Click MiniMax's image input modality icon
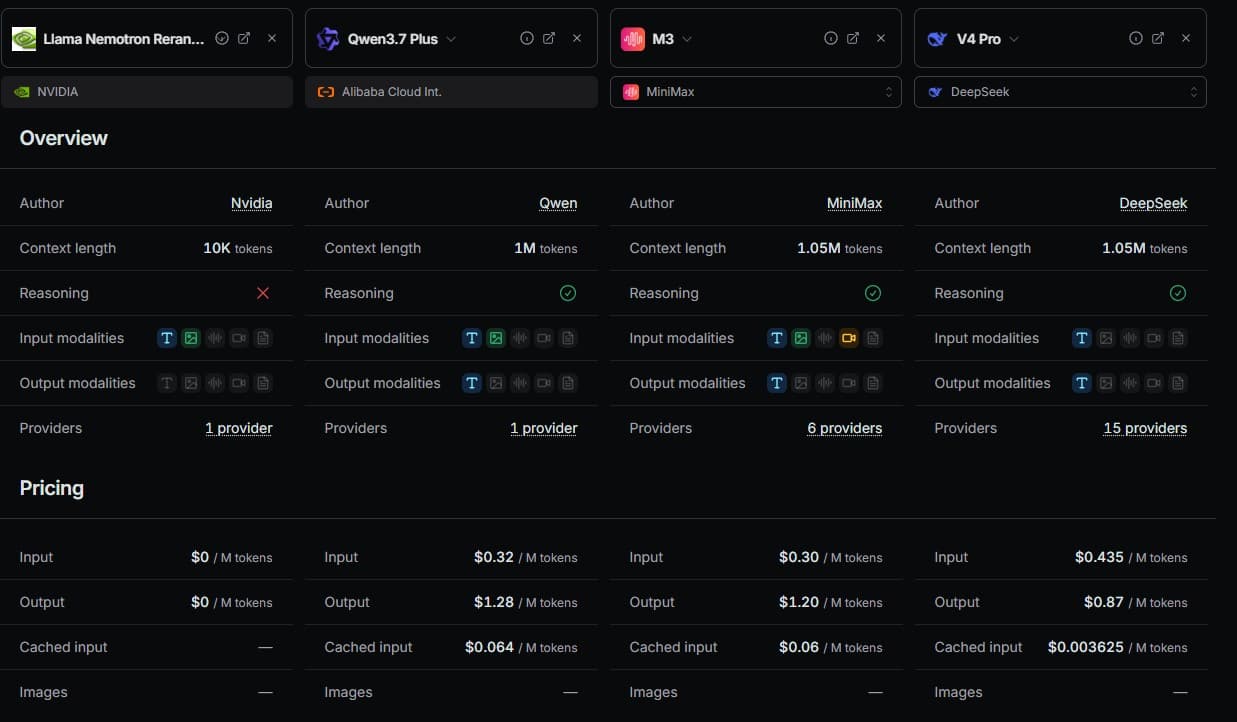This screenshot has height=722, width=1237. pyautogui.click(x=801, y=338)
